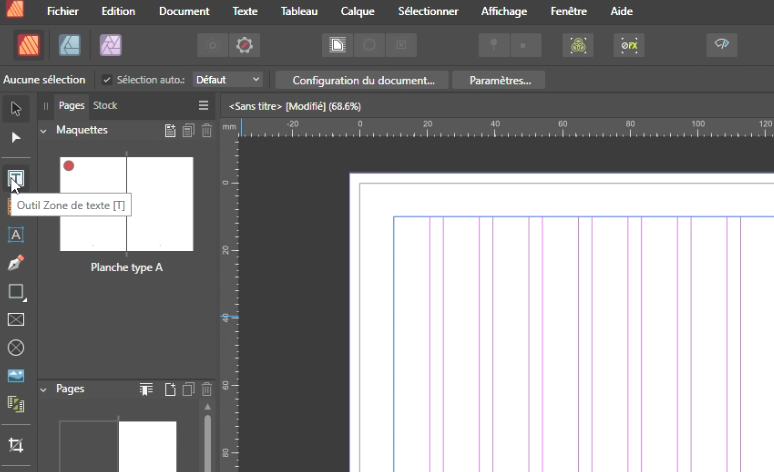This screenshot has height=472, width=774.
Task: Switch to Affinity Designer persona
Action: pos(69,45)
